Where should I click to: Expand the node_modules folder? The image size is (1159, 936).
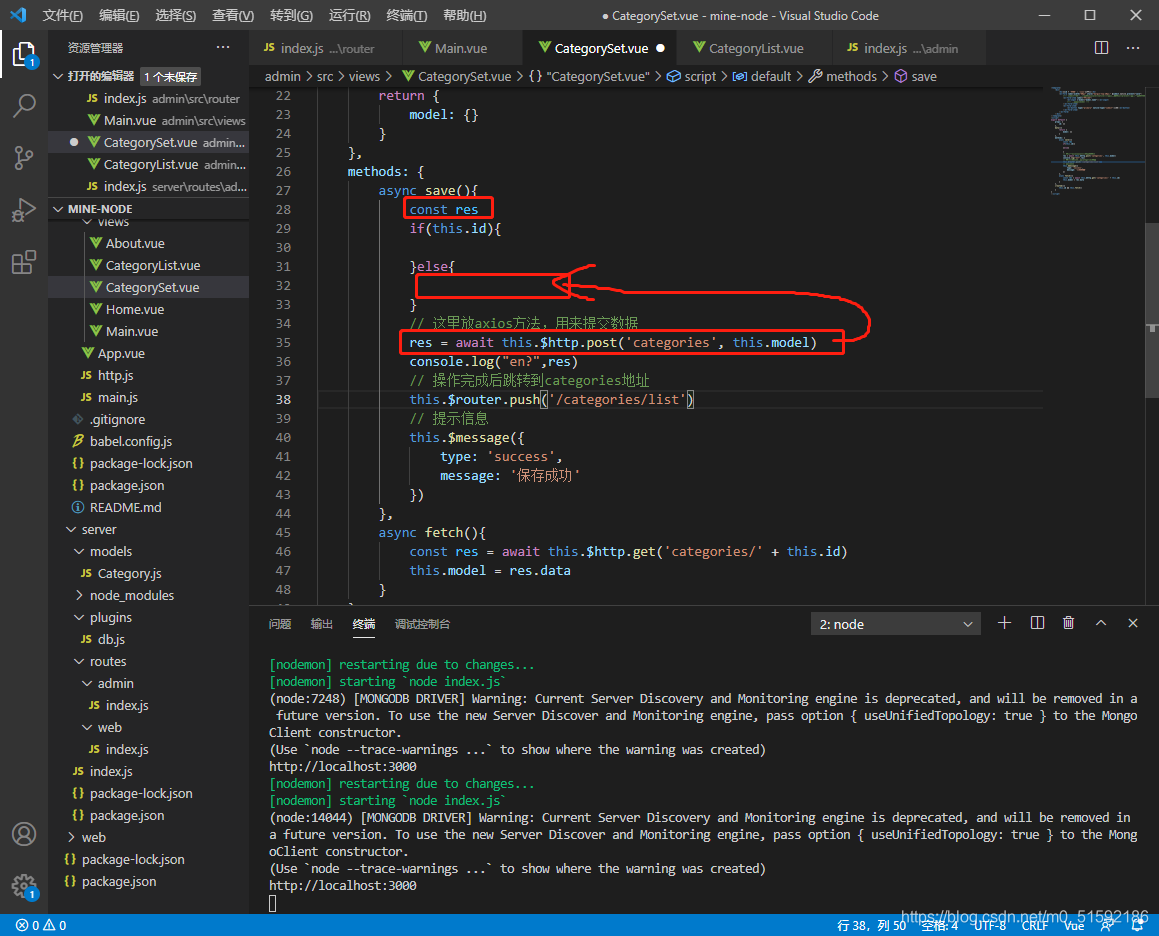point(131,595)
